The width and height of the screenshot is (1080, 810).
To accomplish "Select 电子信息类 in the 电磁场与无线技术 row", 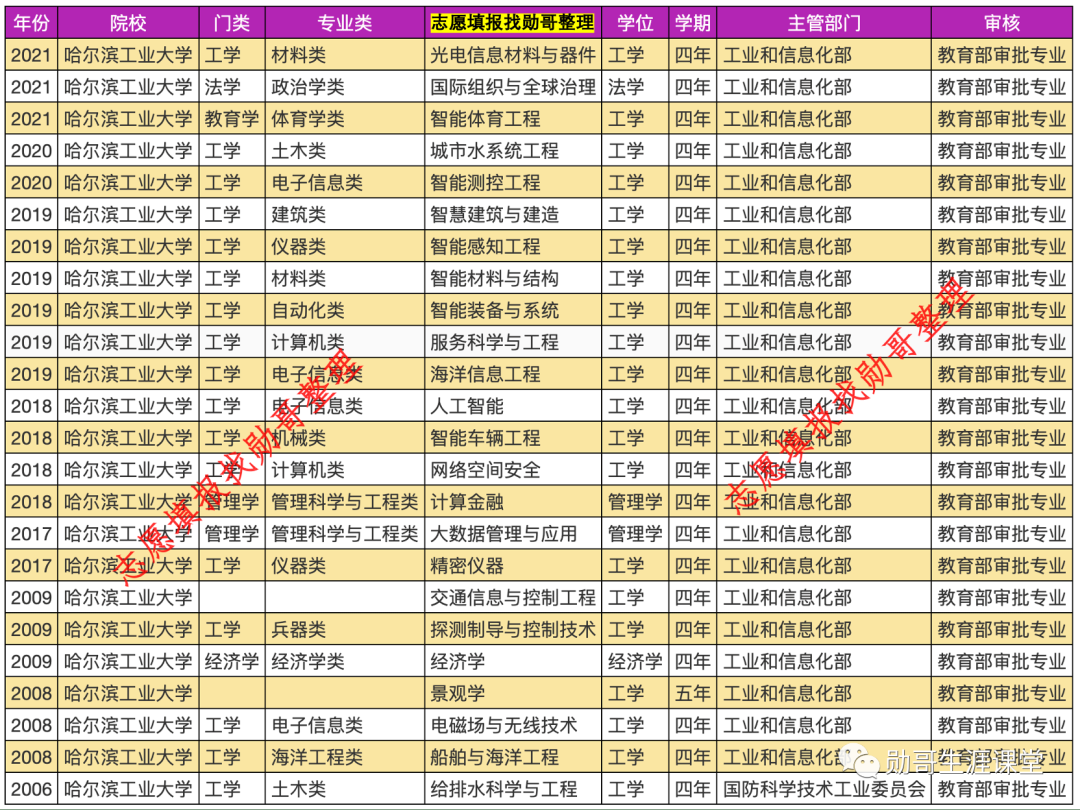I will pos(344,725).
